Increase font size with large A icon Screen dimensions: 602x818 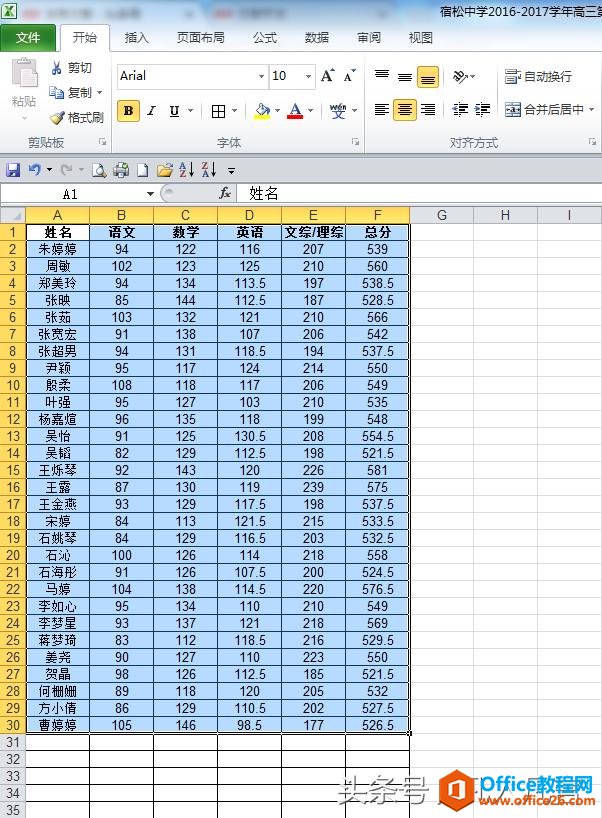coord(328,76)
